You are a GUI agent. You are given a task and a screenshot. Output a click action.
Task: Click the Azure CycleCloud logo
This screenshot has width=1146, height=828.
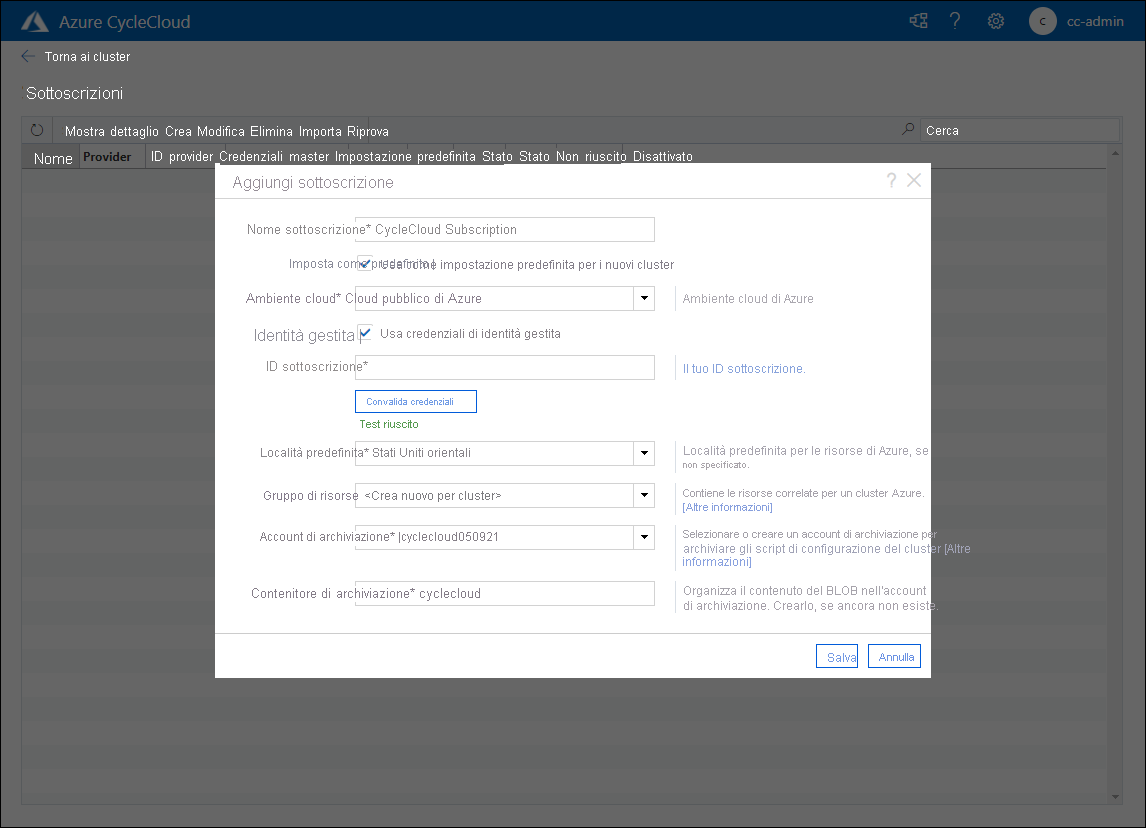tap(34, 19)
